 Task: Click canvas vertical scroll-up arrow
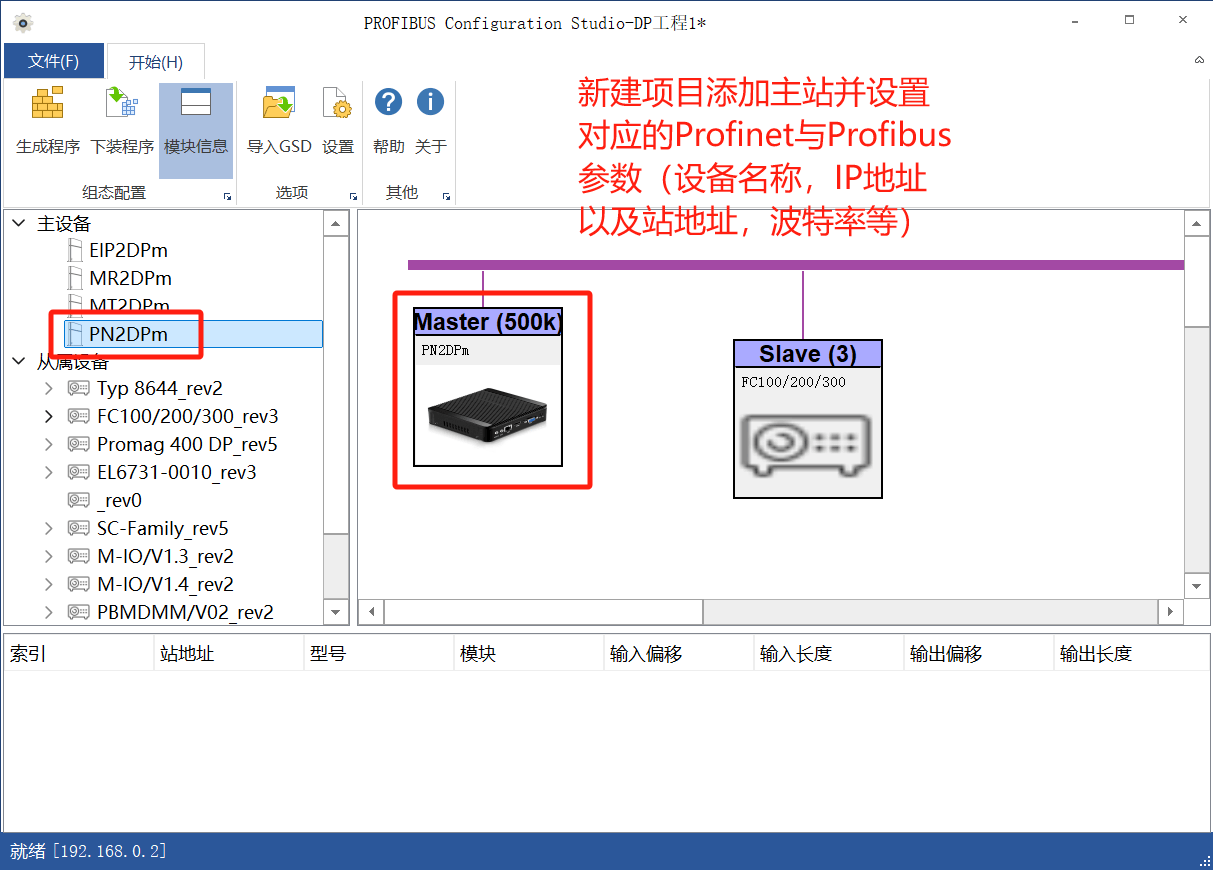click(x=1196, y=223)
